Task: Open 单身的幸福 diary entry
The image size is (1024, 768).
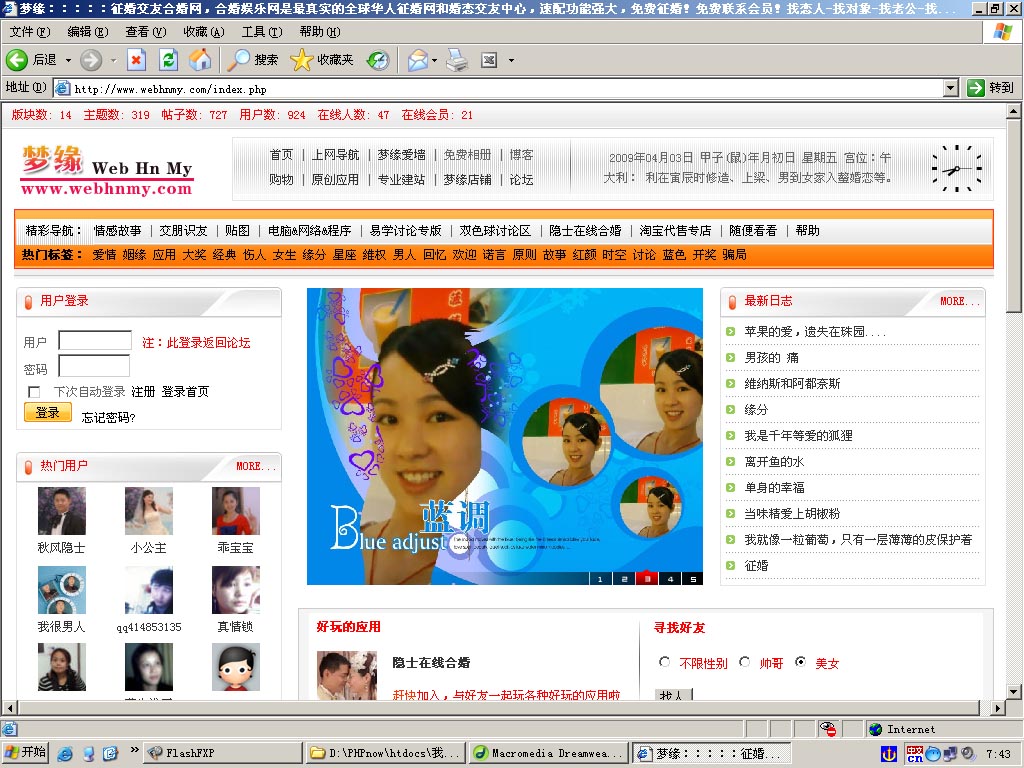Action: tap(775, 488)
